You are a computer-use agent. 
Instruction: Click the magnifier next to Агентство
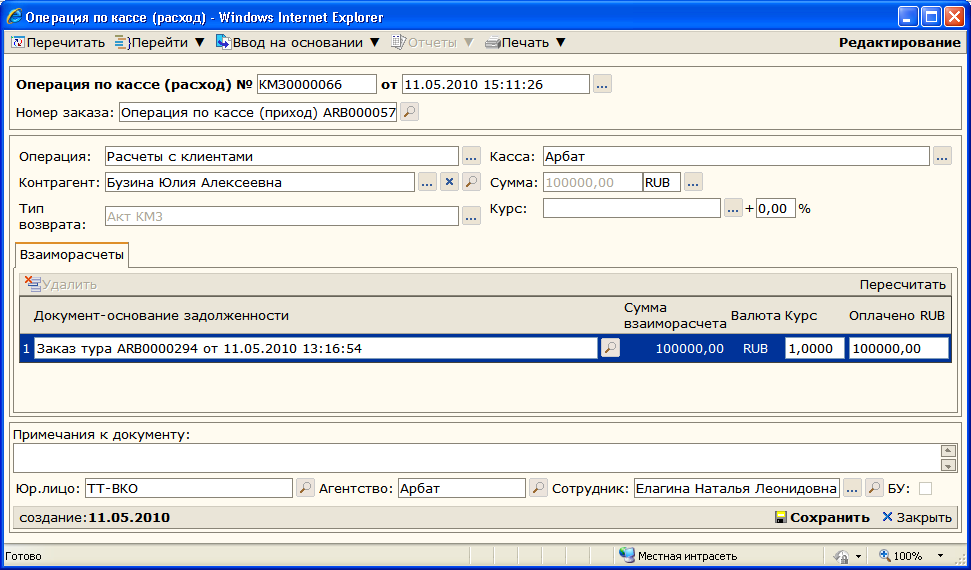(539, 488)
